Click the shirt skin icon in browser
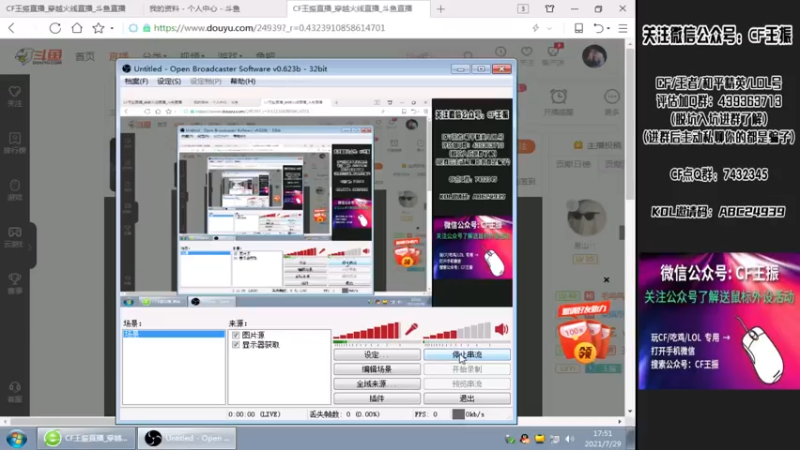The height and width of the screenshot is (450, 800). [549, 9]
